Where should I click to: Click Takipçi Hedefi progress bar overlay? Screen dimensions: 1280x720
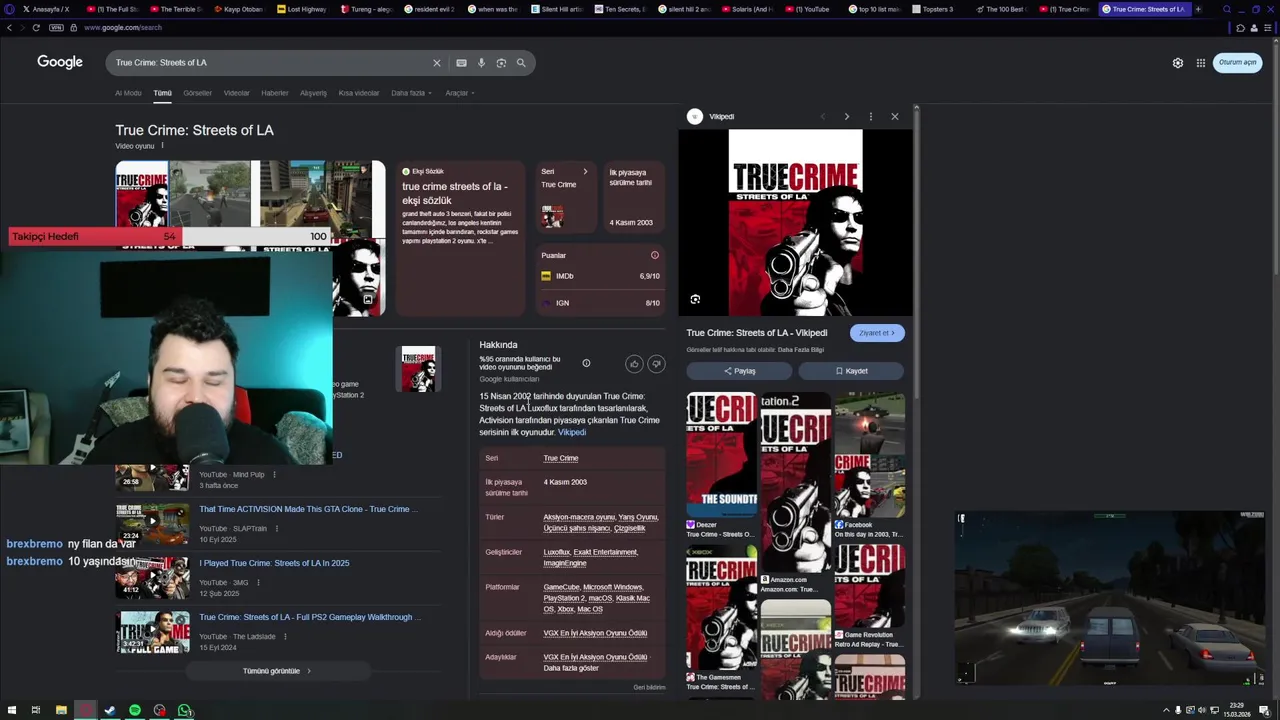[x=170, y=236]
